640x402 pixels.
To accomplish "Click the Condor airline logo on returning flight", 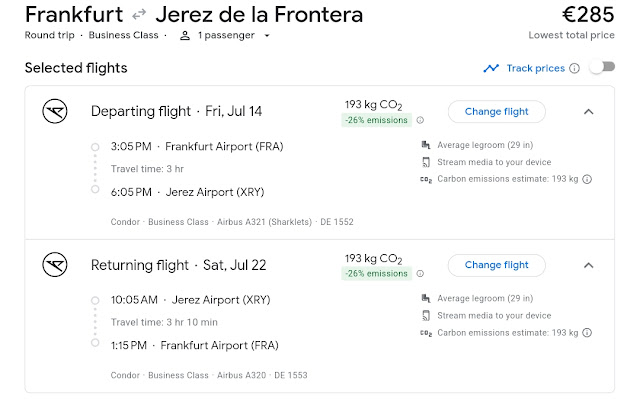I will 53,265.
